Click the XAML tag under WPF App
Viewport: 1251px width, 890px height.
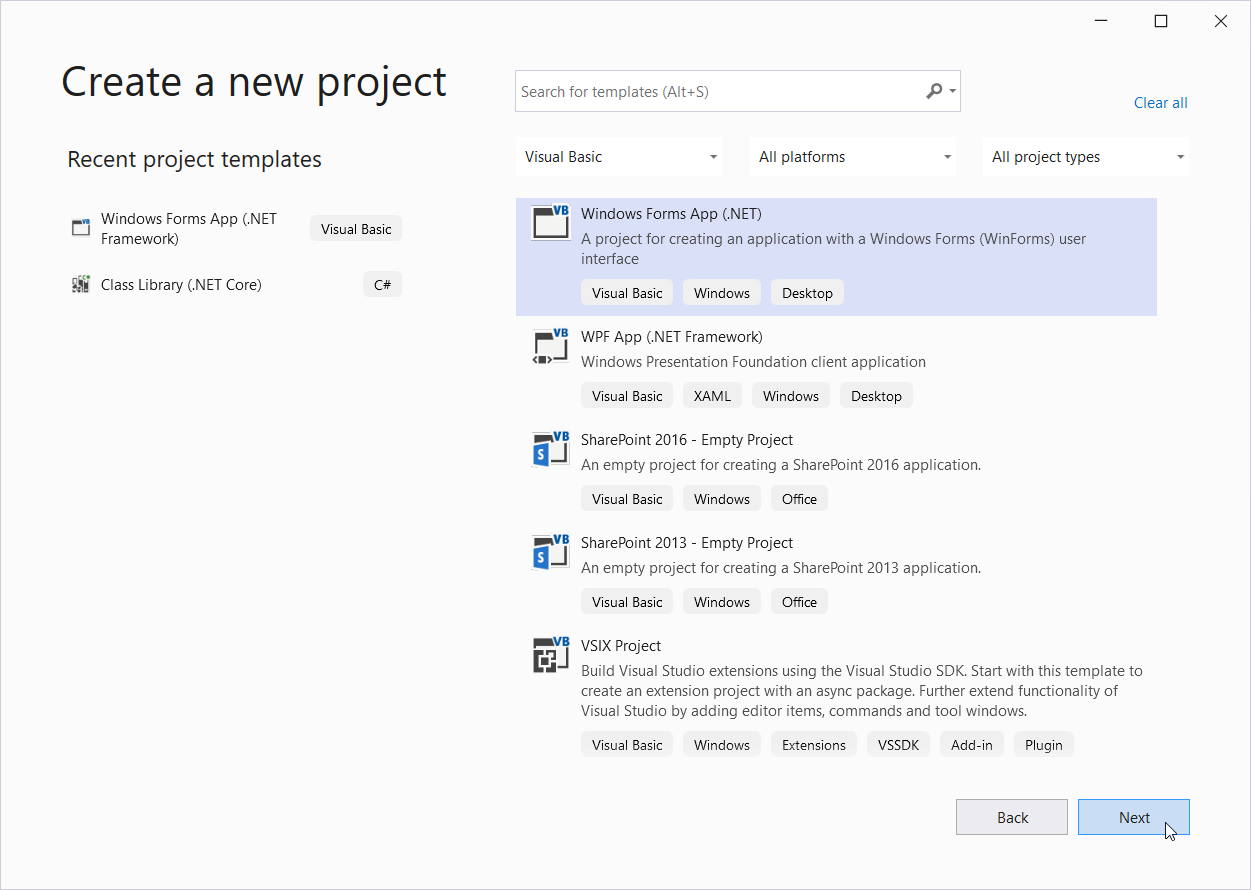[712, 396]
